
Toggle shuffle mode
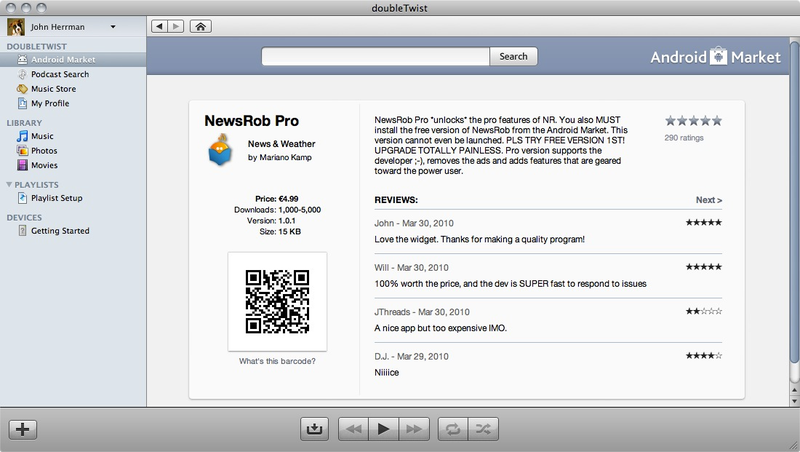(483, 429)
